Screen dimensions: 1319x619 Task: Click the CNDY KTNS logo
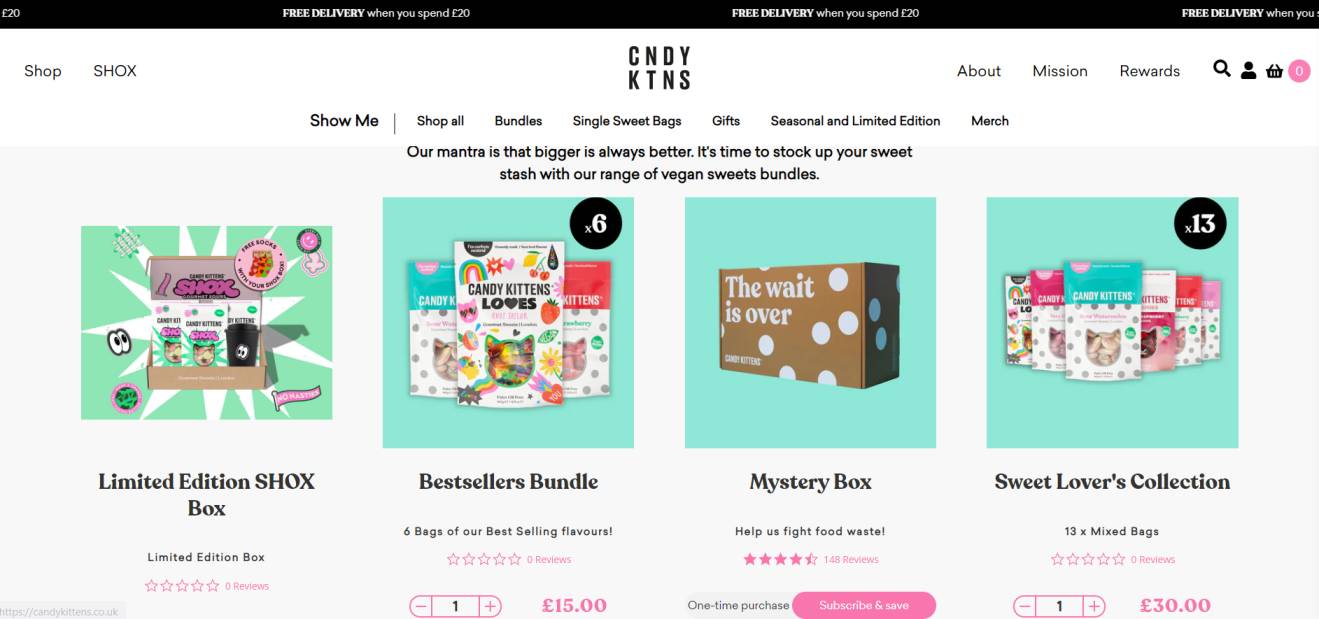(659, 68)
